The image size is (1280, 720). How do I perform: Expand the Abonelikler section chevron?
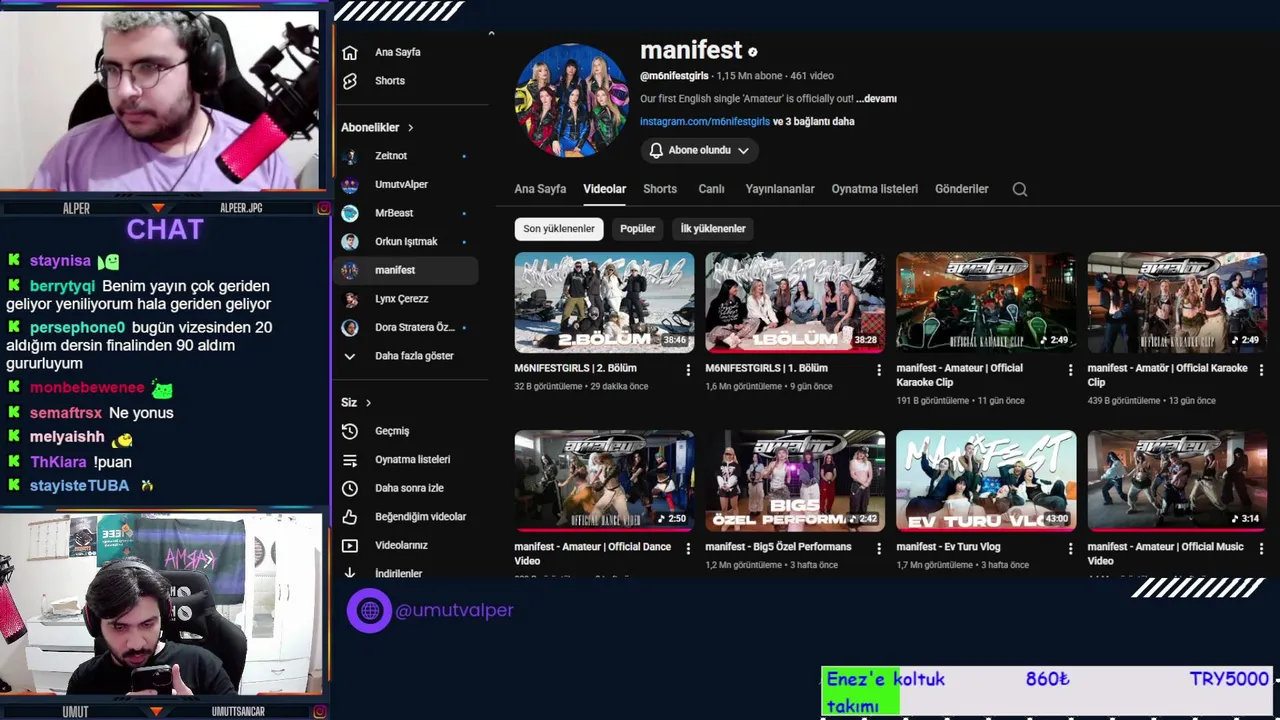[x=410, y=128]
